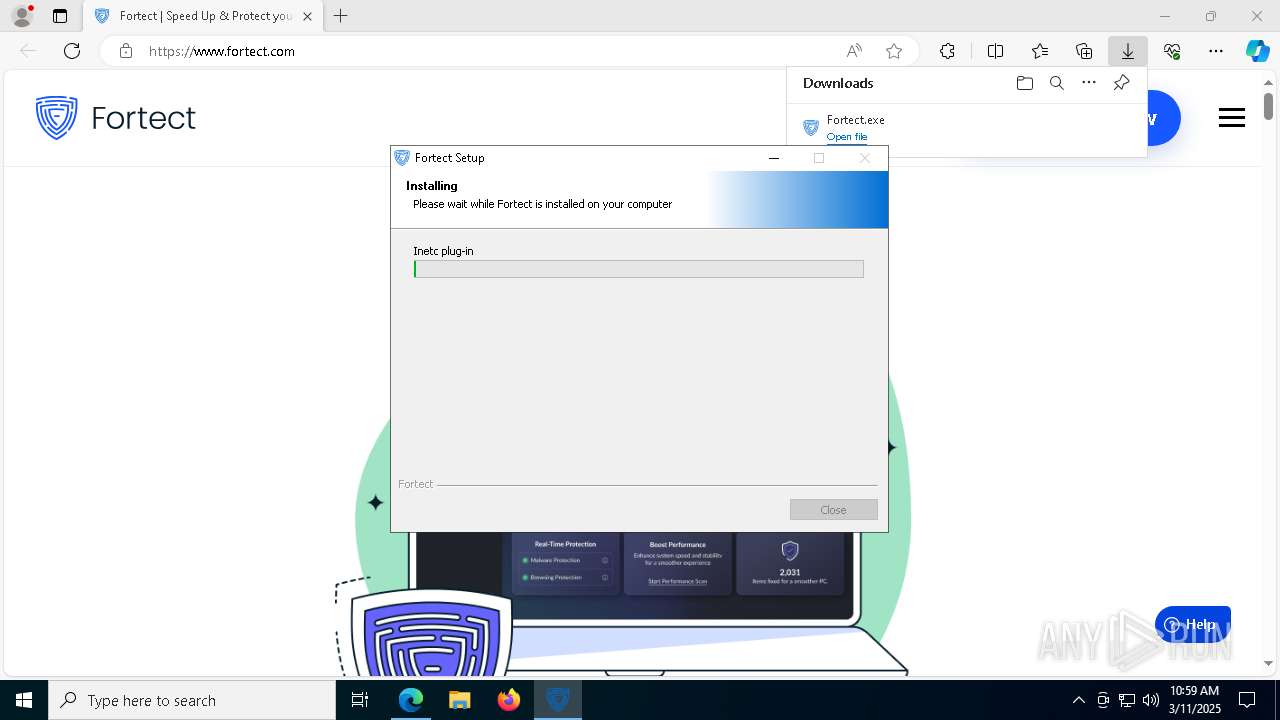Open Collections icon
The image size is (1280, 720).
tap(1084, 51)
